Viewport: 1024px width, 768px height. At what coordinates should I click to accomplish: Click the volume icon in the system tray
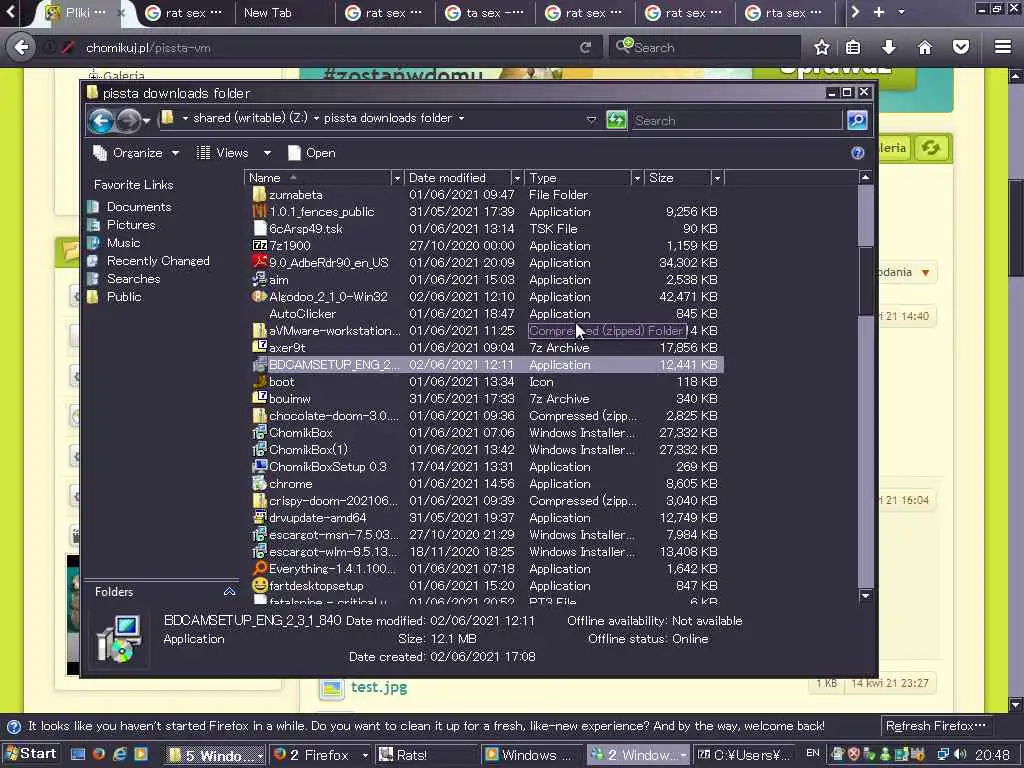[959, 754]
